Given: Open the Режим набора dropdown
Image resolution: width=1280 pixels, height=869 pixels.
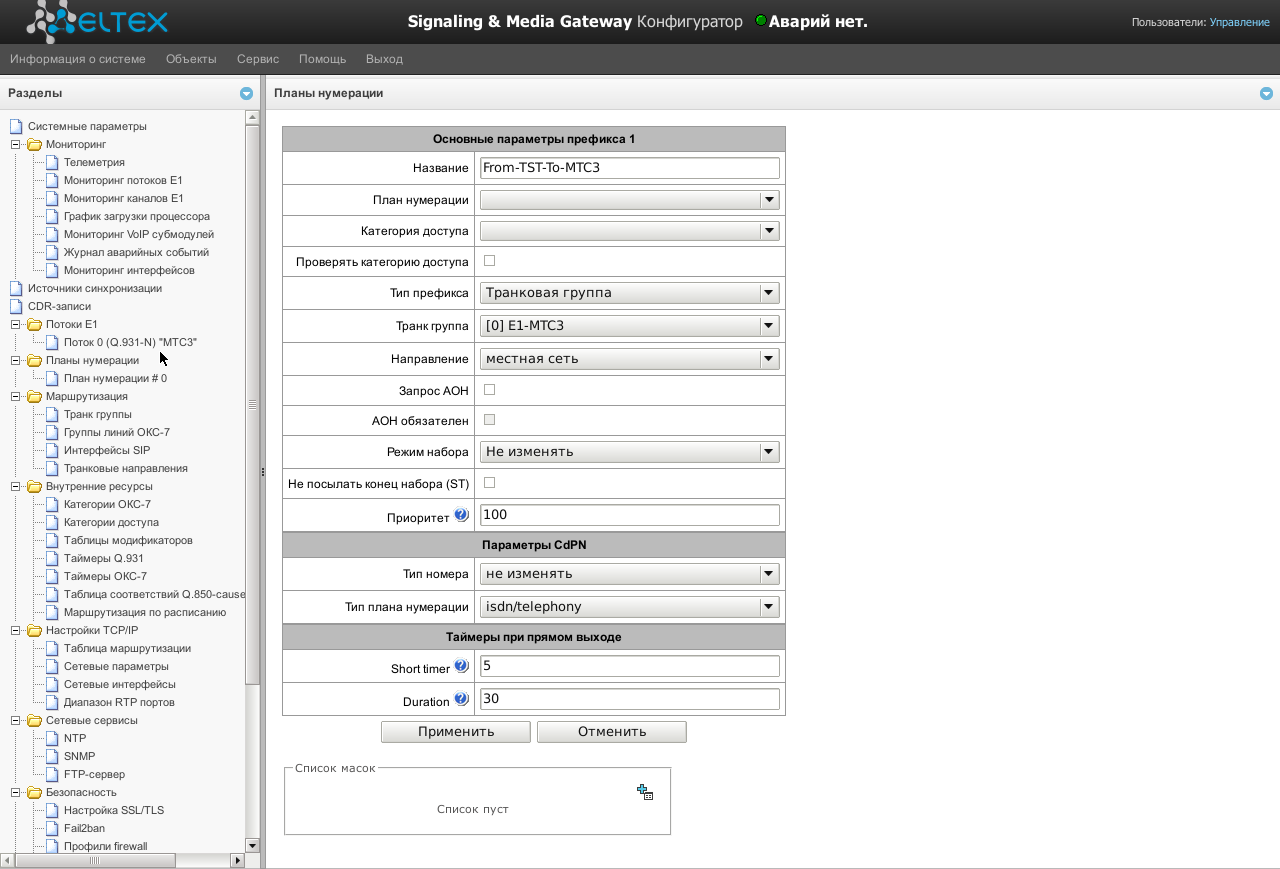Looking at the screenshot, I should (x=630, y=452).
